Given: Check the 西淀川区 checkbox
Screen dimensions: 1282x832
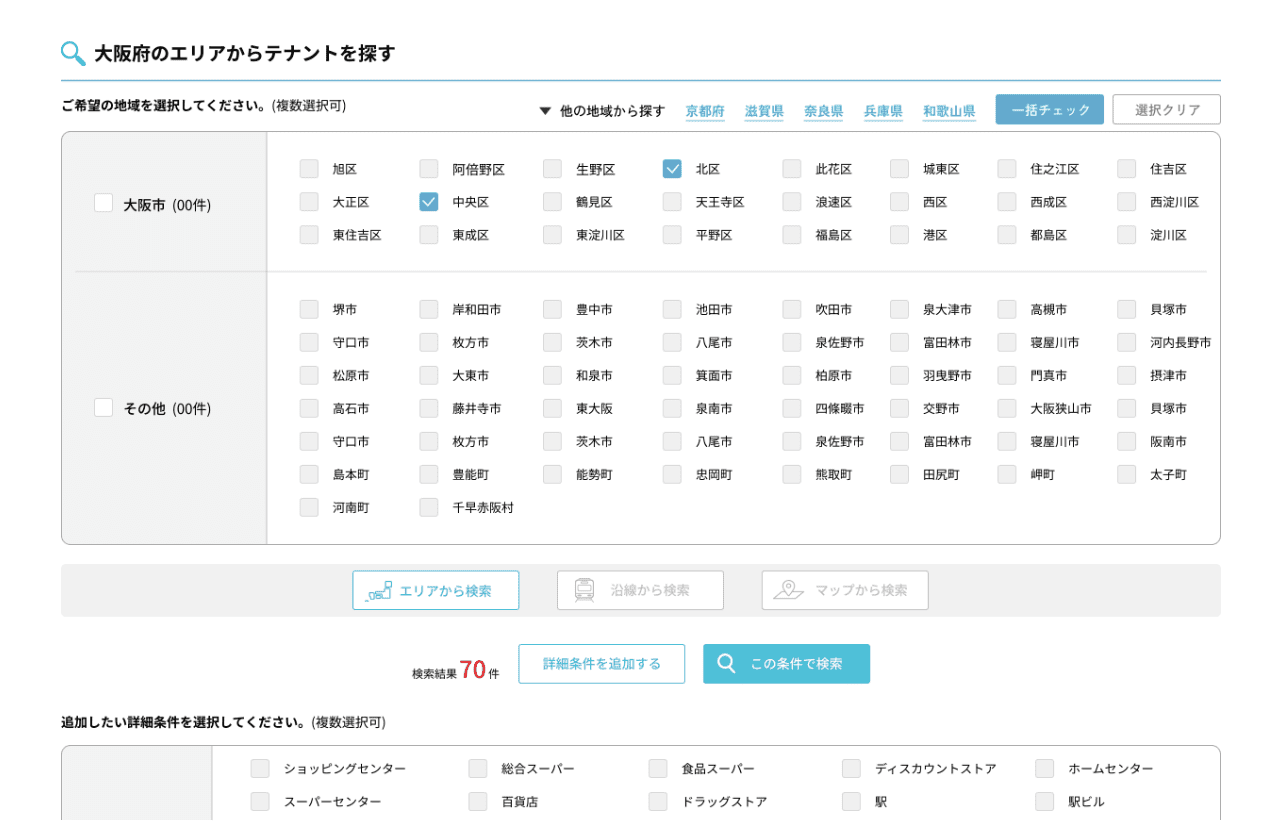Looking at the screenshot, I should click(x=1127, y=202).
